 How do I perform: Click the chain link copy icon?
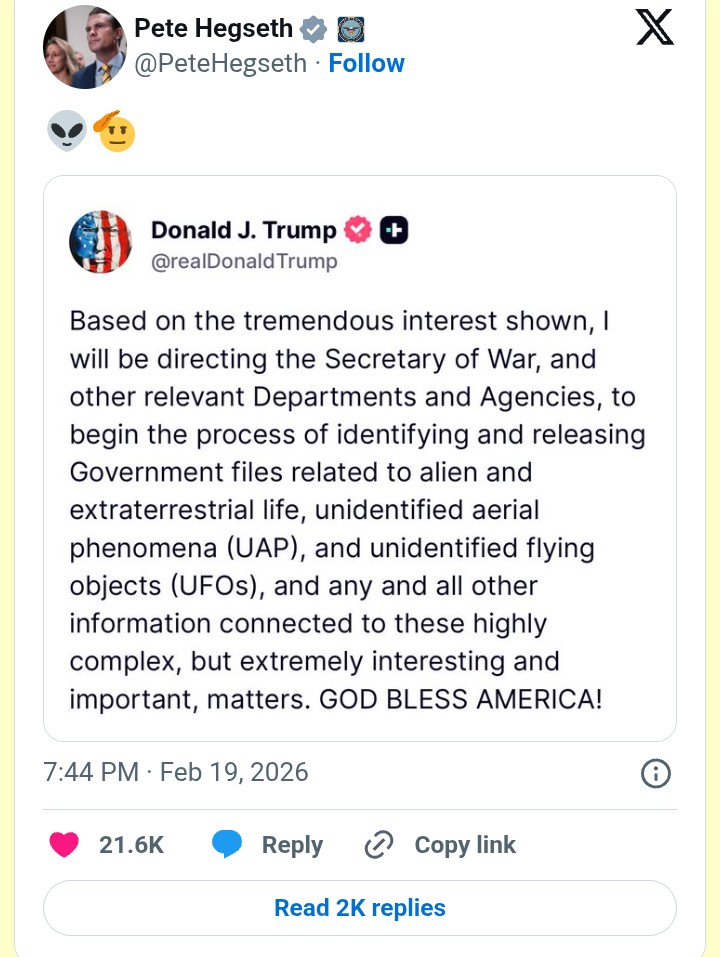[379, 845]
